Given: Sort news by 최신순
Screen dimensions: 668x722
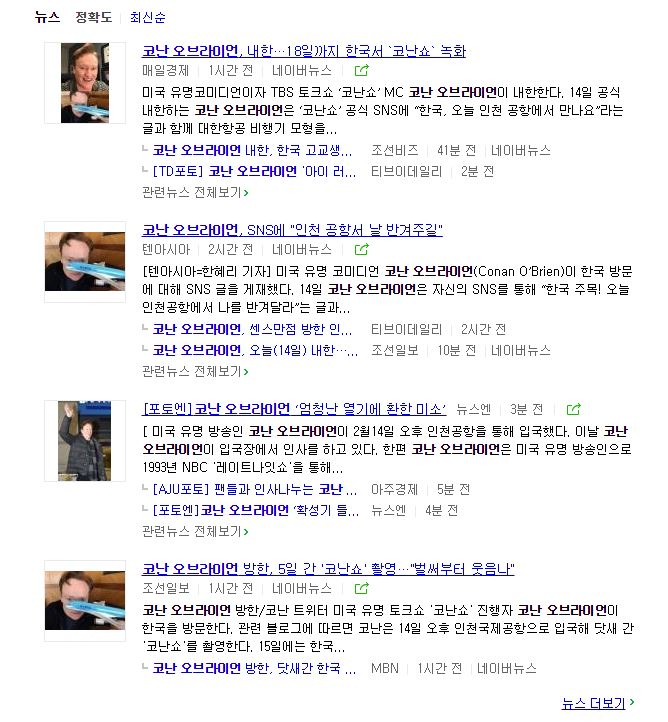Looking at the screenshot, I should pyautogui.click(x=147, y=17).
